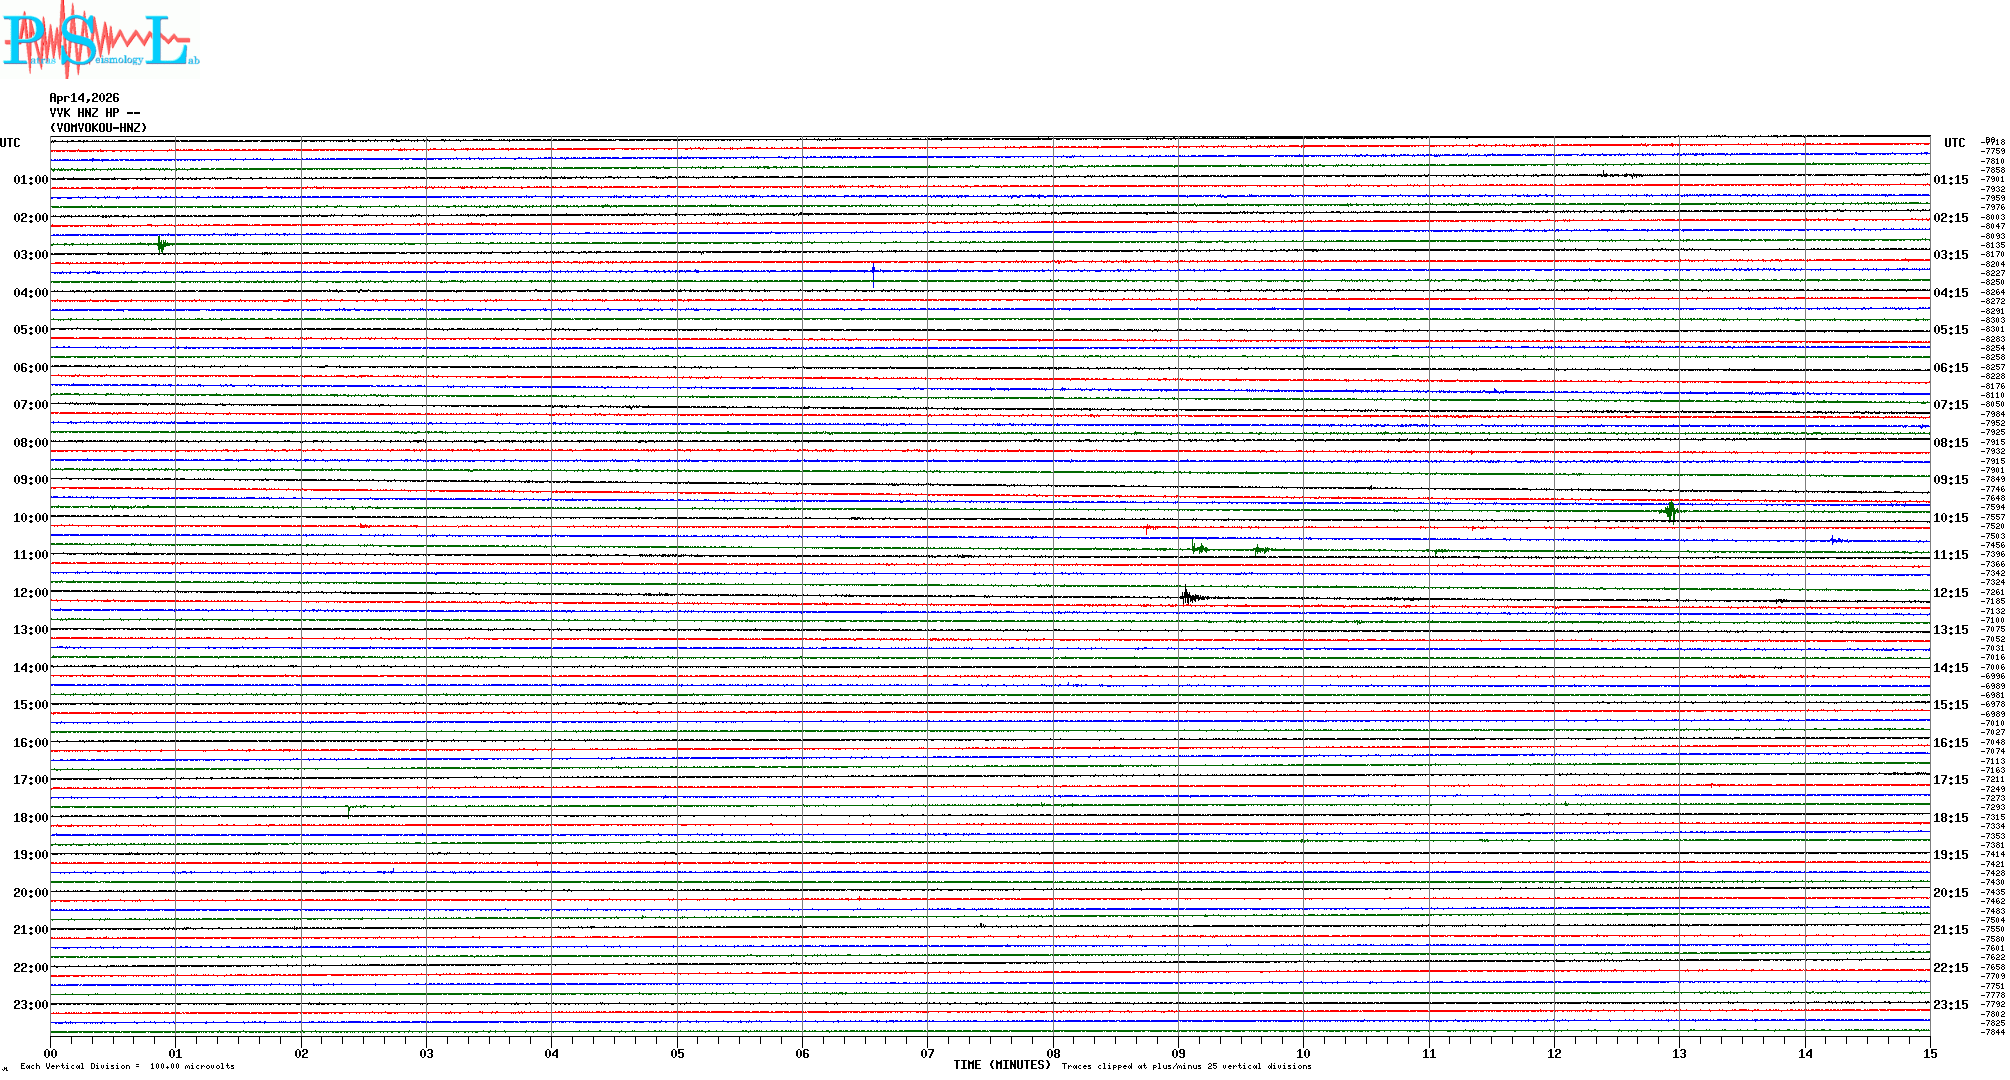Click the 23:00 hour label on left axis

[x=30, y=1005]
